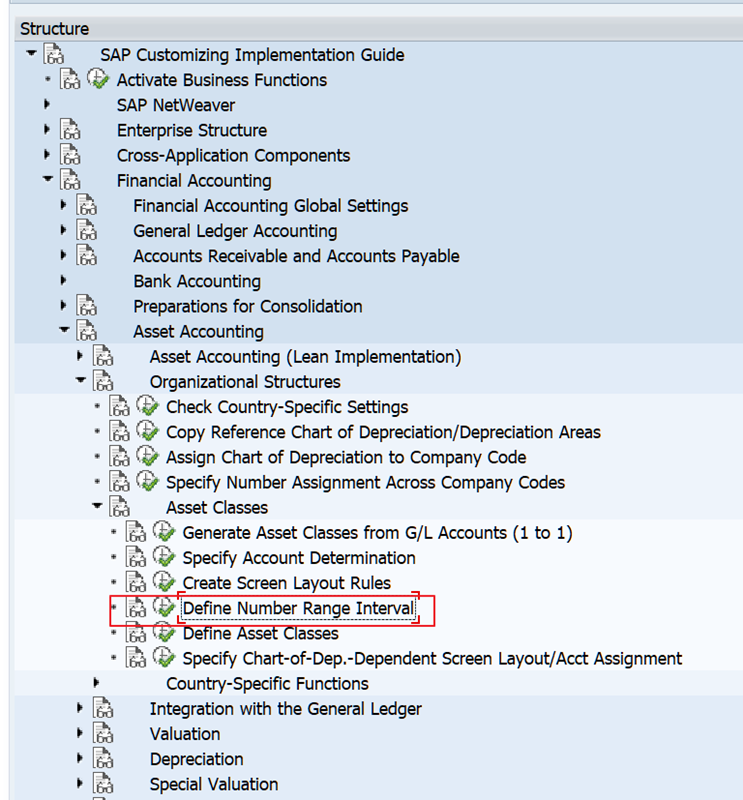The width and height of the screenshot is (743, 800).
Task: Open documentation icon for SAP Customizing Implementation Guide
Action: 54,54
